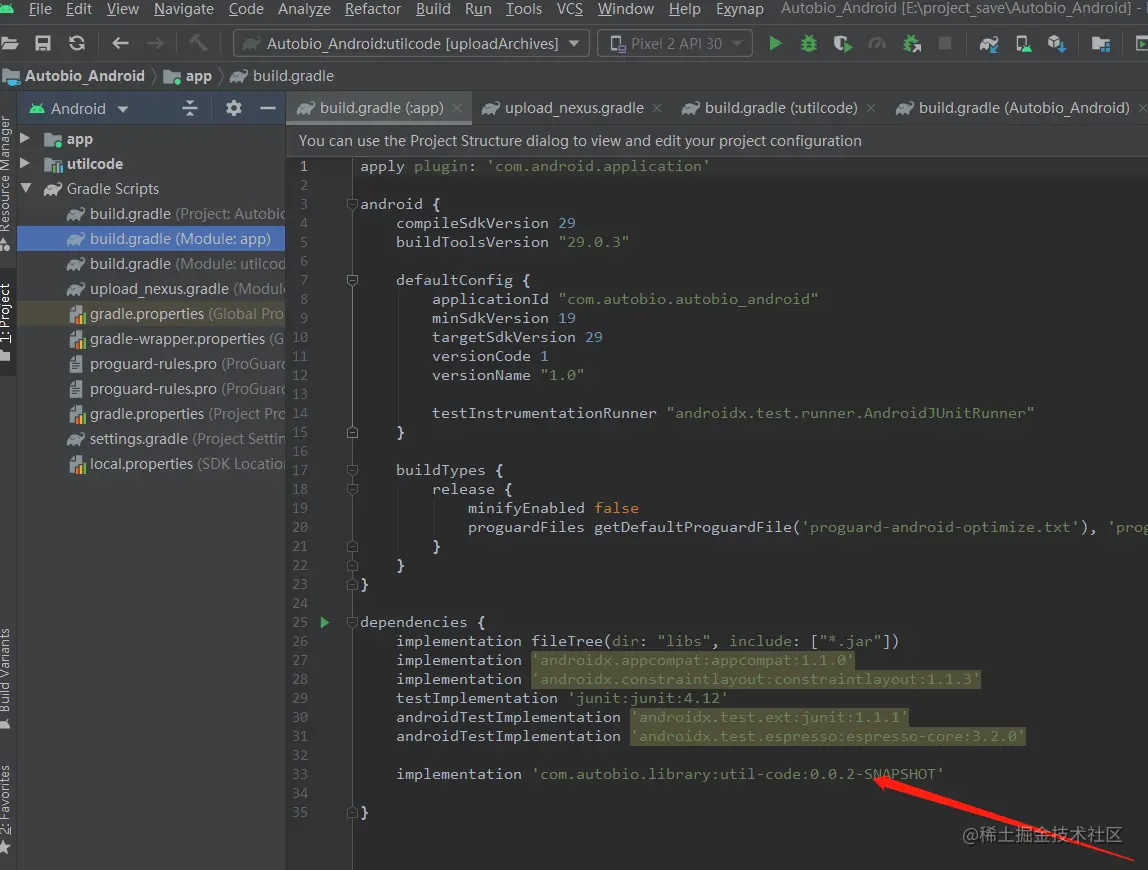This screenshot has height=870, width=1148.
Task: Open the SDK Manager icon
Action: click(1056, 44)
